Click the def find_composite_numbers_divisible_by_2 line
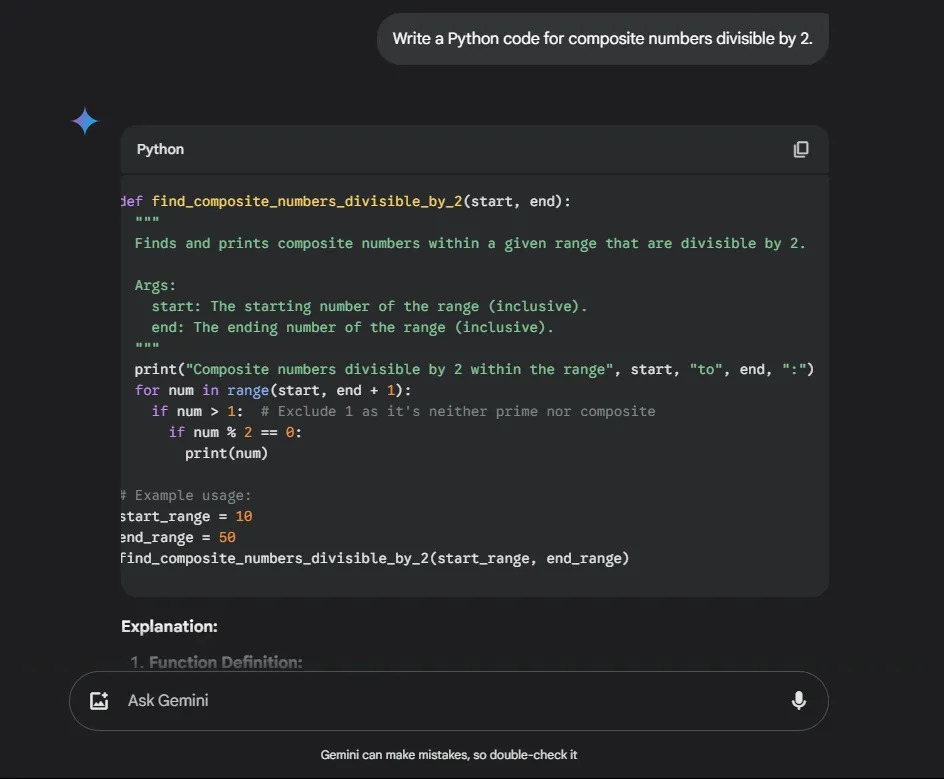Screen dimensions: 944x779 click(x=346, y=201)
